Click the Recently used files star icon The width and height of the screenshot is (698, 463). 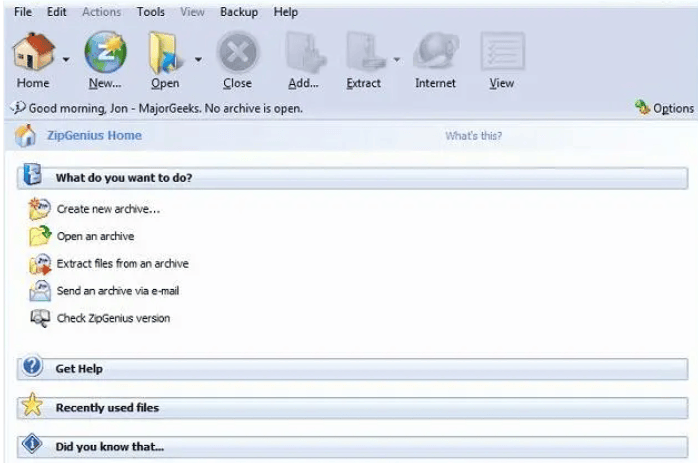[x=32, y=405]
